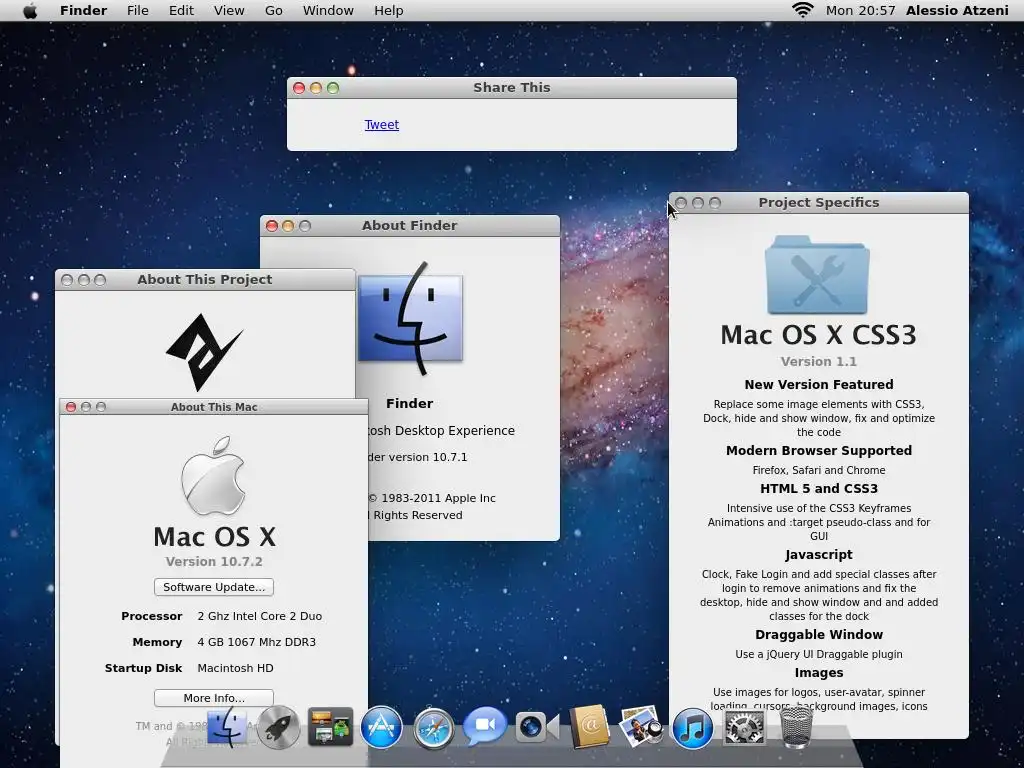Click Firefox, Safari and Chrome text
The height and width of the screenshot is (768, 1024).
(x=819, y=470)
